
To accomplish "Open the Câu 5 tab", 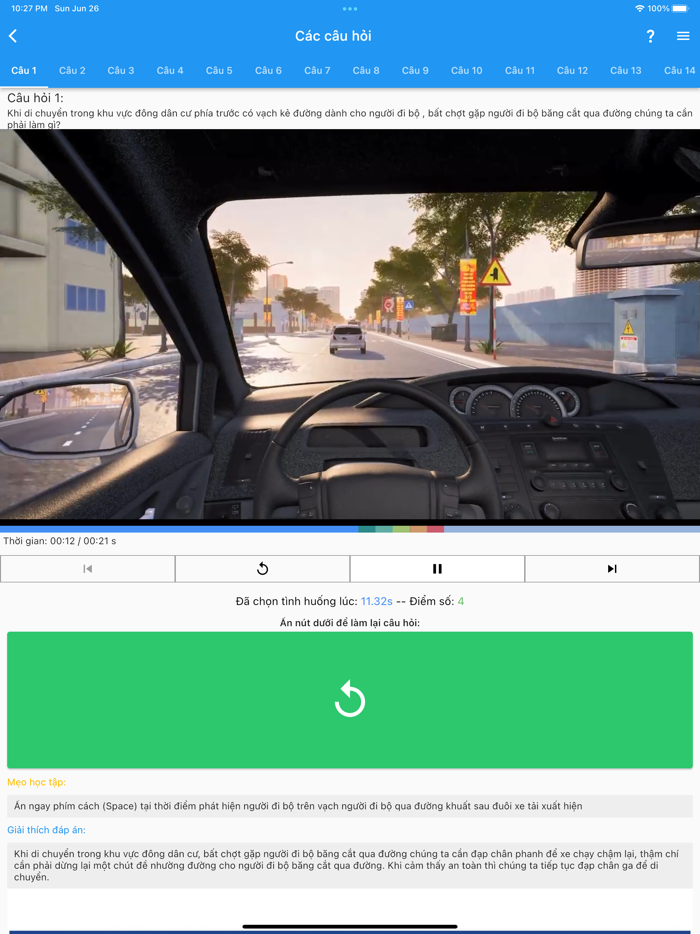I will coord(219,71).
